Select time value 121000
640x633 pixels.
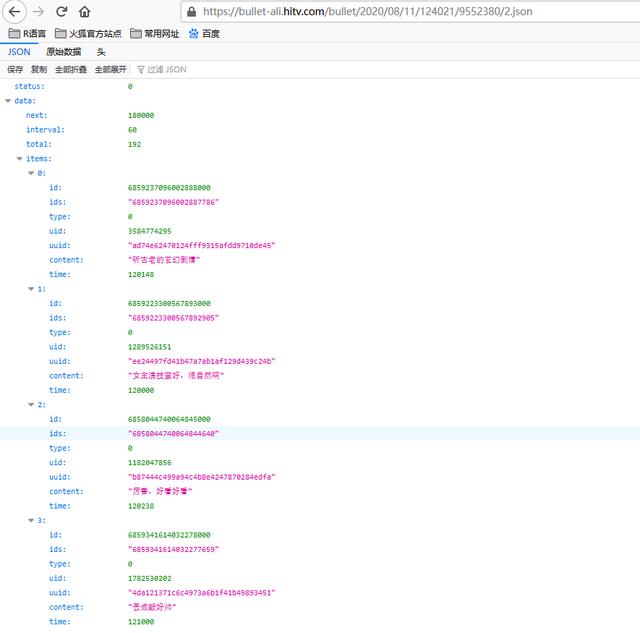(141, 622)
